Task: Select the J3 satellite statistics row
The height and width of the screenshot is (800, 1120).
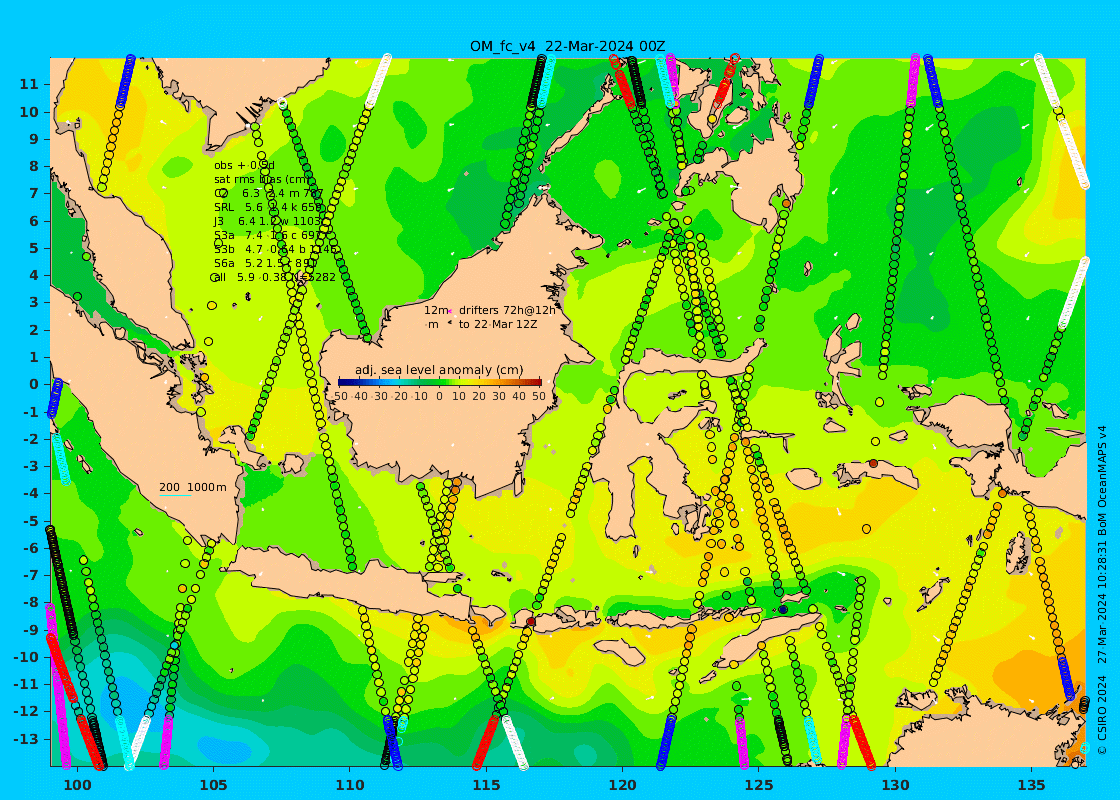Action: pos(268,221)
